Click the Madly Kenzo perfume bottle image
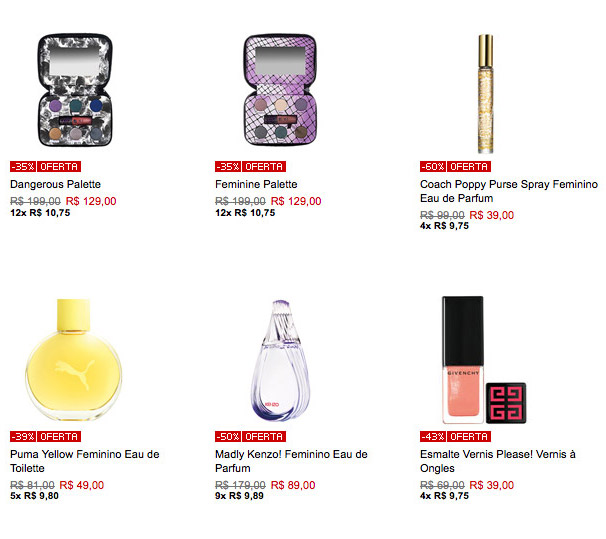 point(280,360)
